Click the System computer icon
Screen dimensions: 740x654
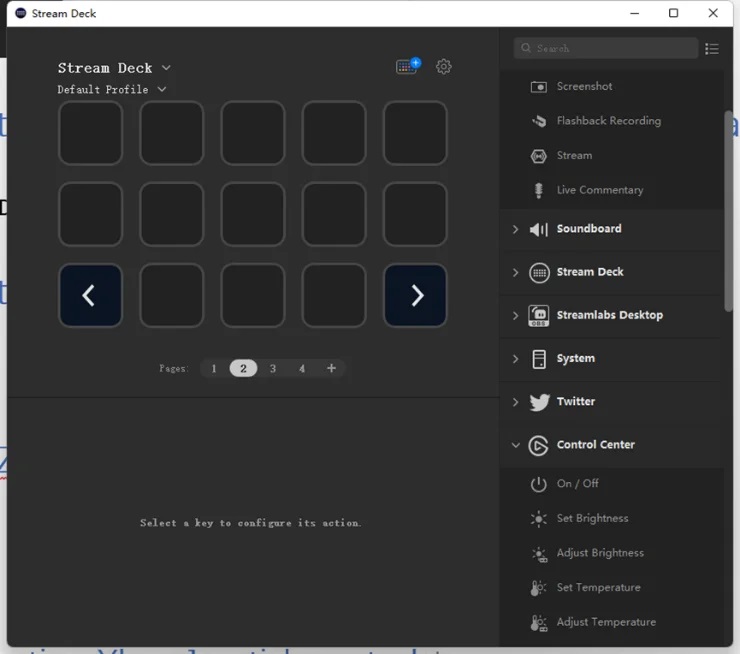(538, 359)
